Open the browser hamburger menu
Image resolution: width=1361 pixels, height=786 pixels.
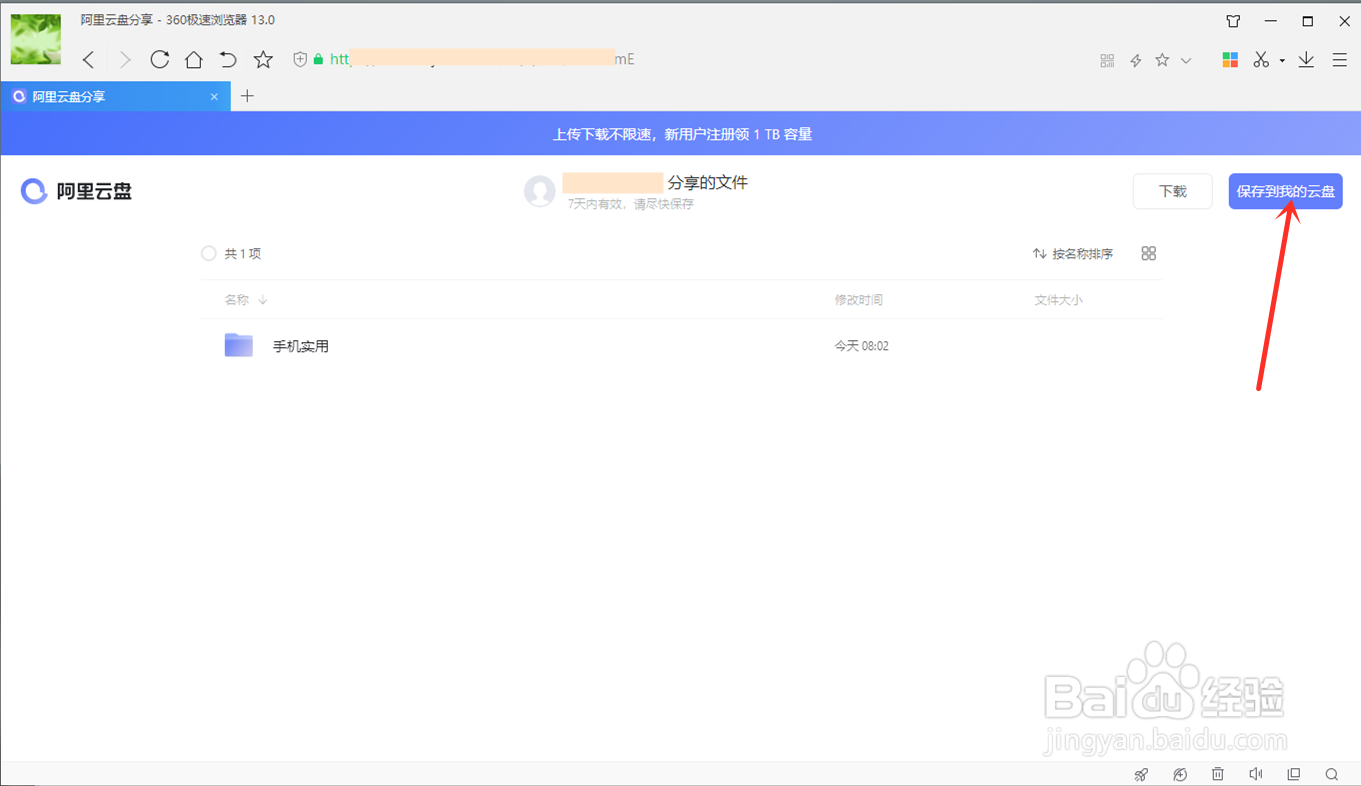(x=1340, y=60)
